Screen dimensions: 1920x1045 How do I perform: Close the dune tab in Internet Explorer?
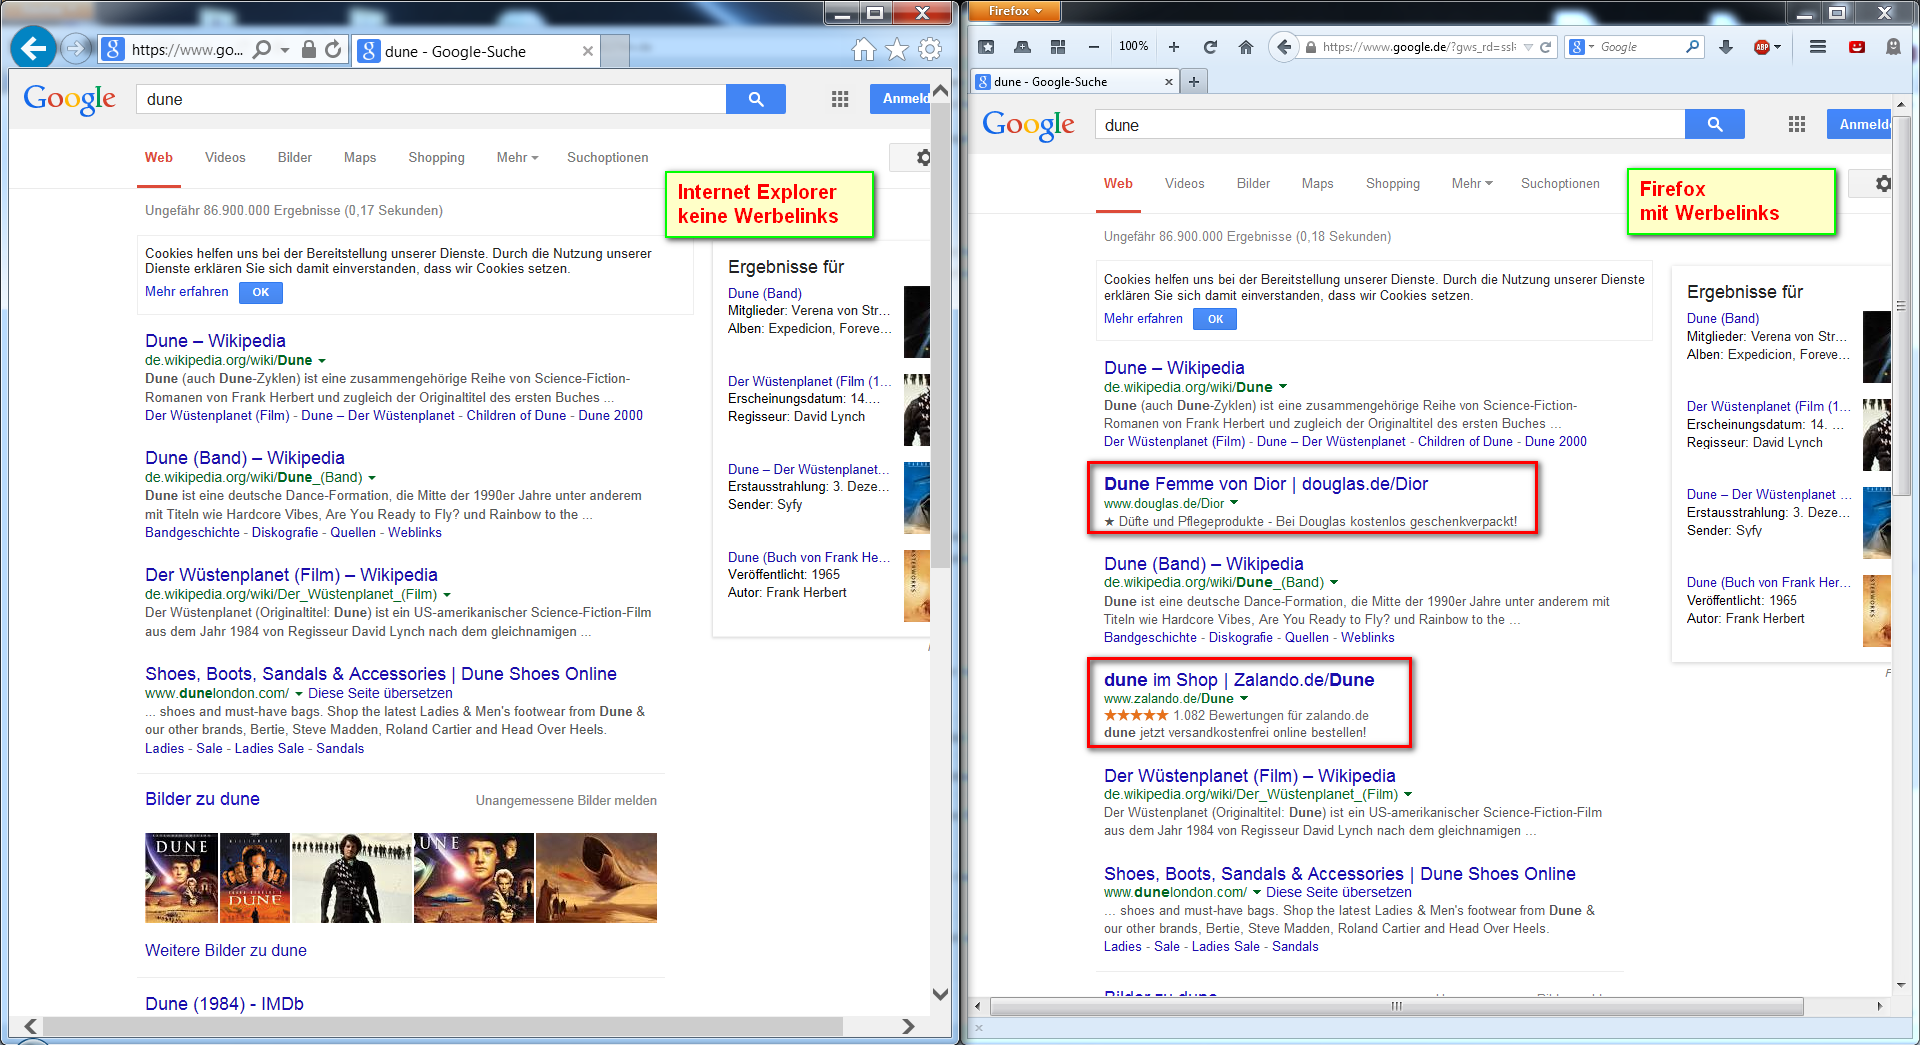pos(588,51)
